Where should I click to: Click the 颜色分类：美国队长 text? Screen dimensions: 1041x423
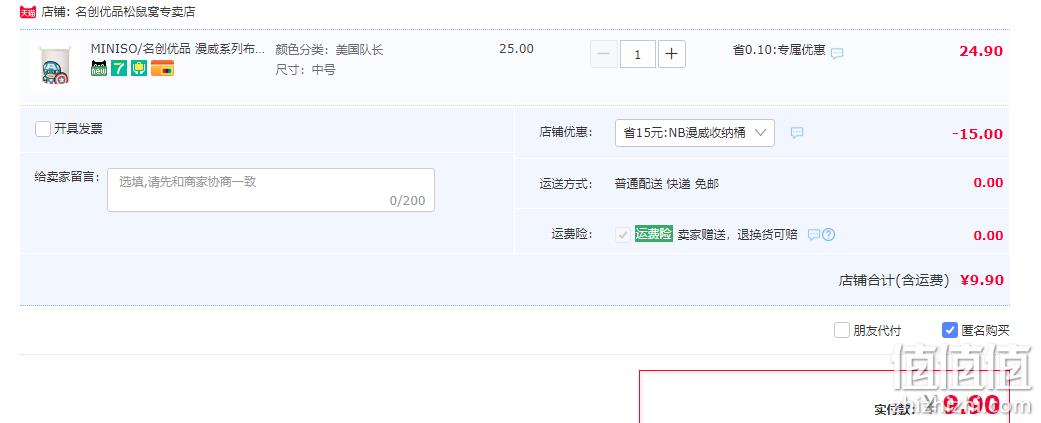pyautogui.click(x=329, y=50)
